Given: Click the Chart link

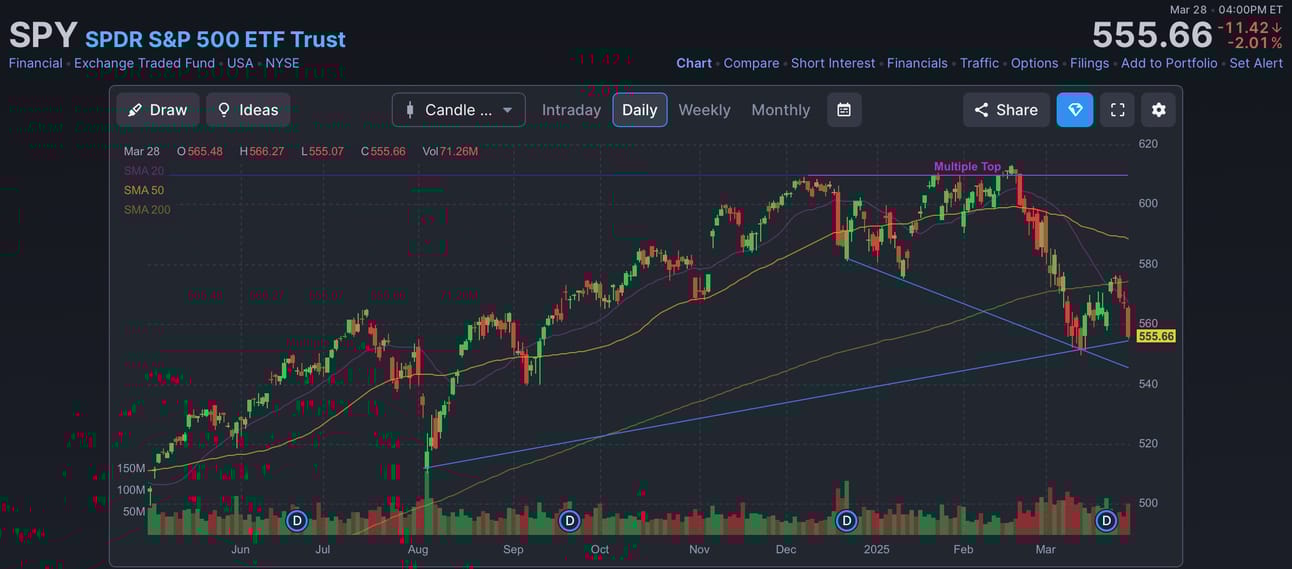Looking at the screenshot, I should [x=694, y=63].
